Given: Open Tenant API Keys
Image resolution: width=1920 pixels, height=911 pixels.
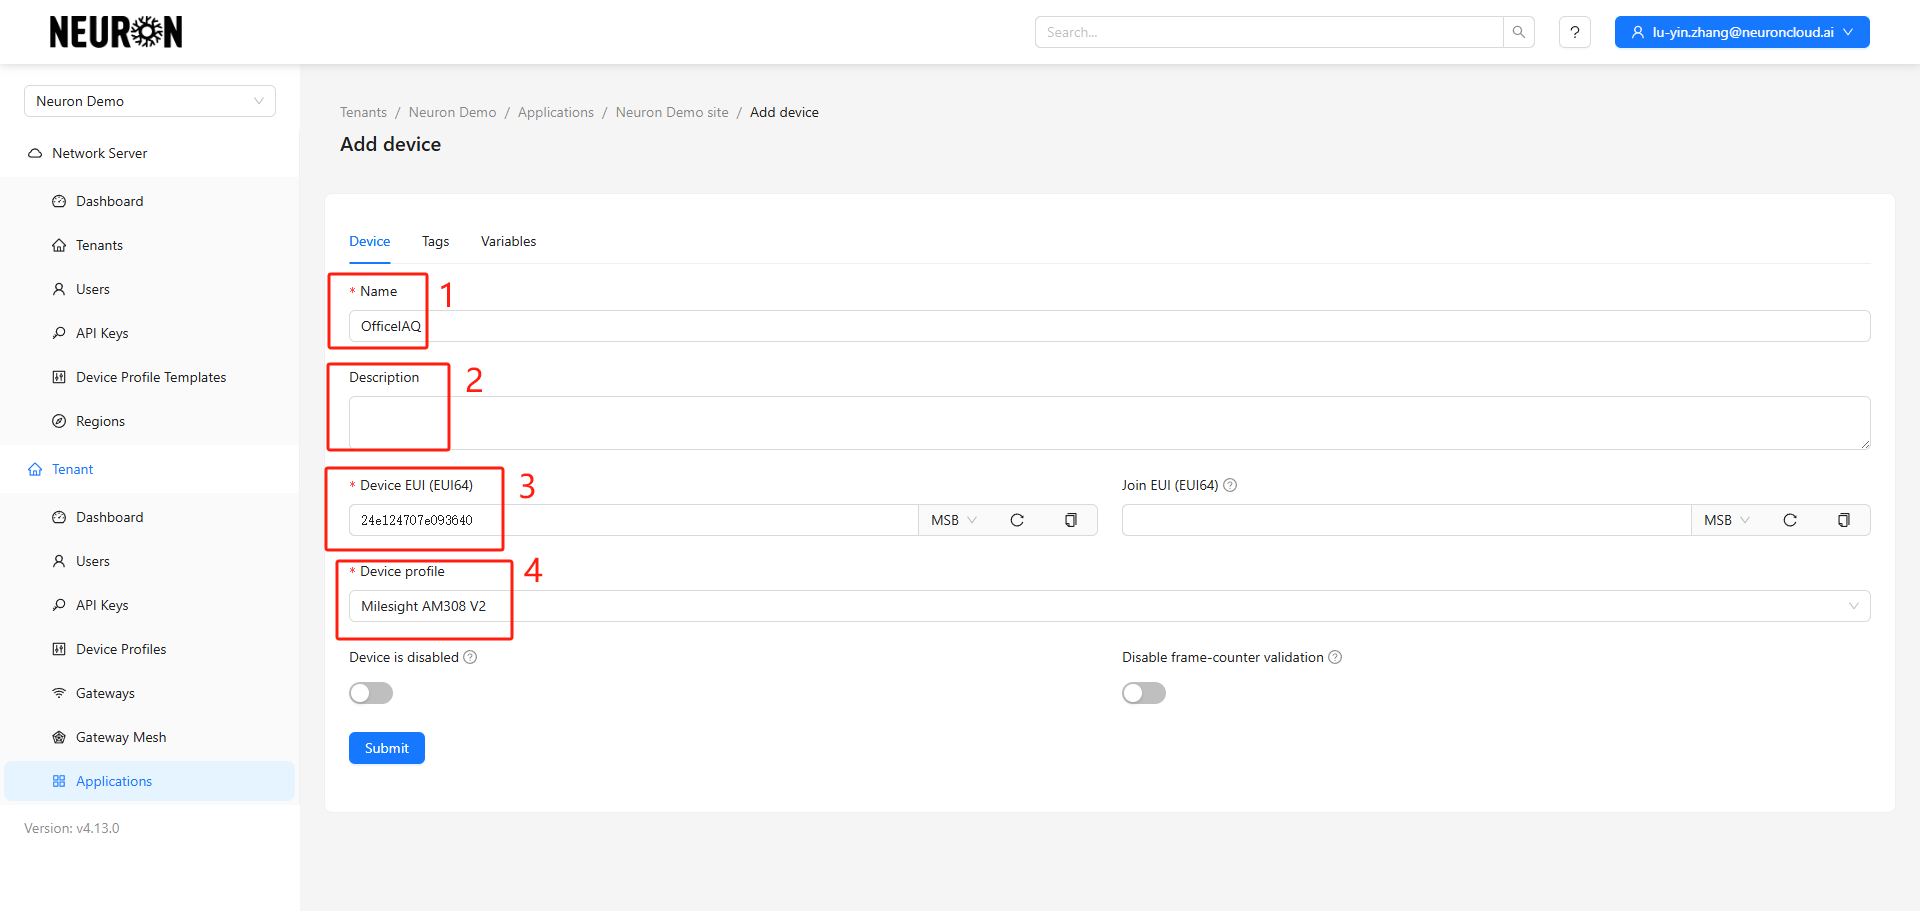Looking at the screenshot, I should [150, 605].
